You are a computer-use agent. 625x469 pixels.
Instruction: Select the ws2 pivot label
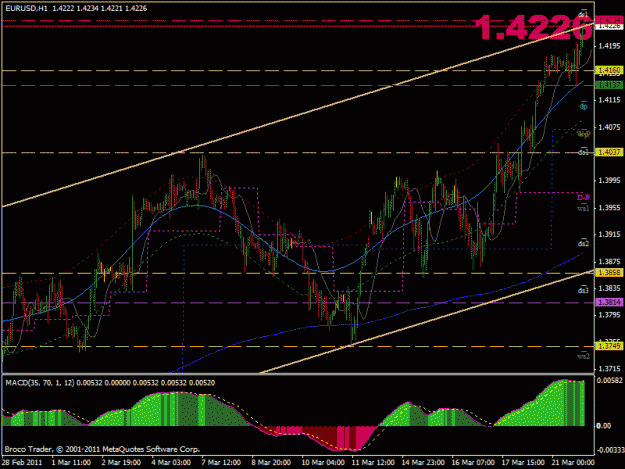(x=583, y=356)
